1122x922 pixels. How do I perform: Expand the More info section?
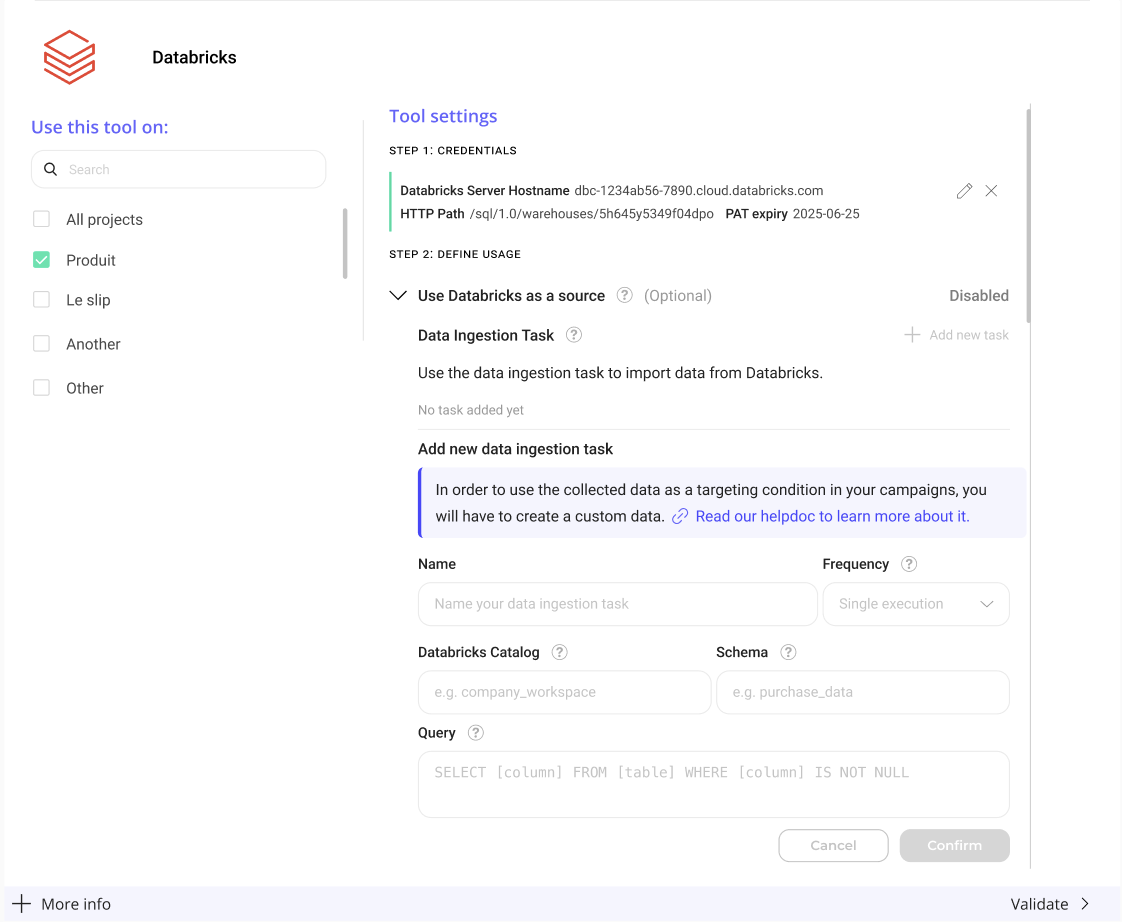point(62,904)
